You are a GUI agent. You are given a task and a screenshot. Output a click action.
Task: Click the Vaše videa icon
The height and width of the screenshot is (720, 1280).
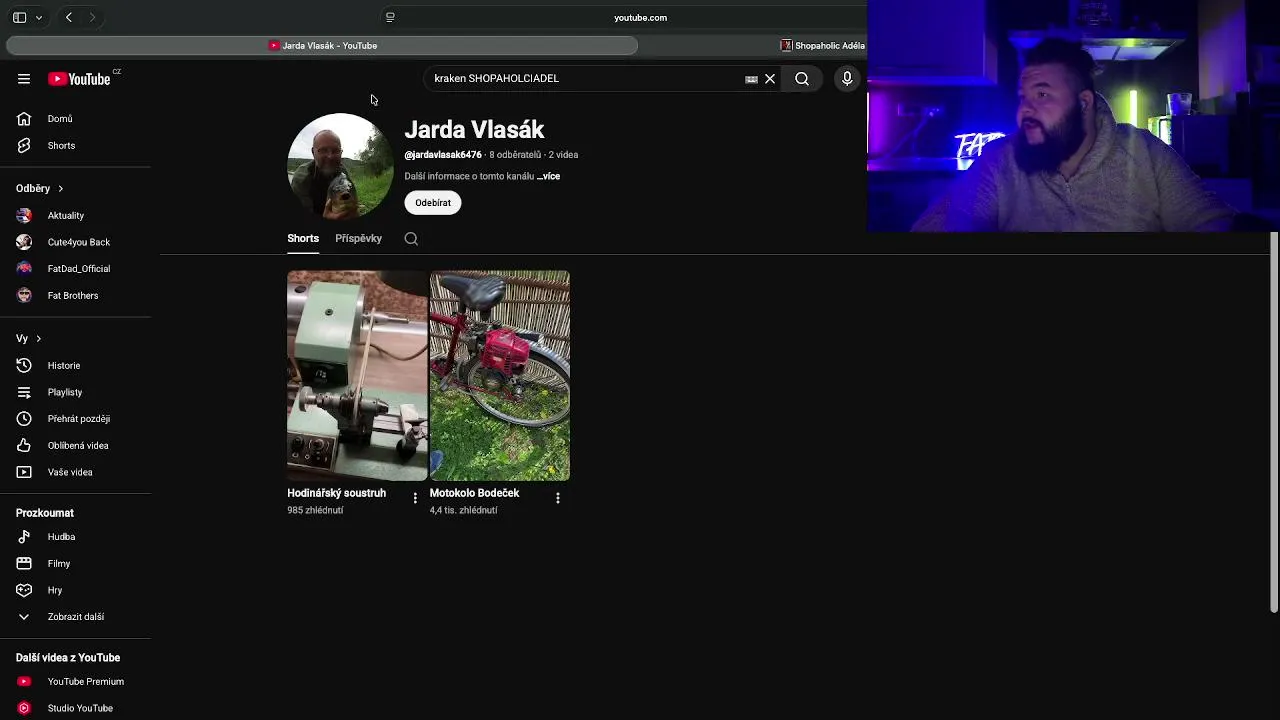(x=24, y=472)
